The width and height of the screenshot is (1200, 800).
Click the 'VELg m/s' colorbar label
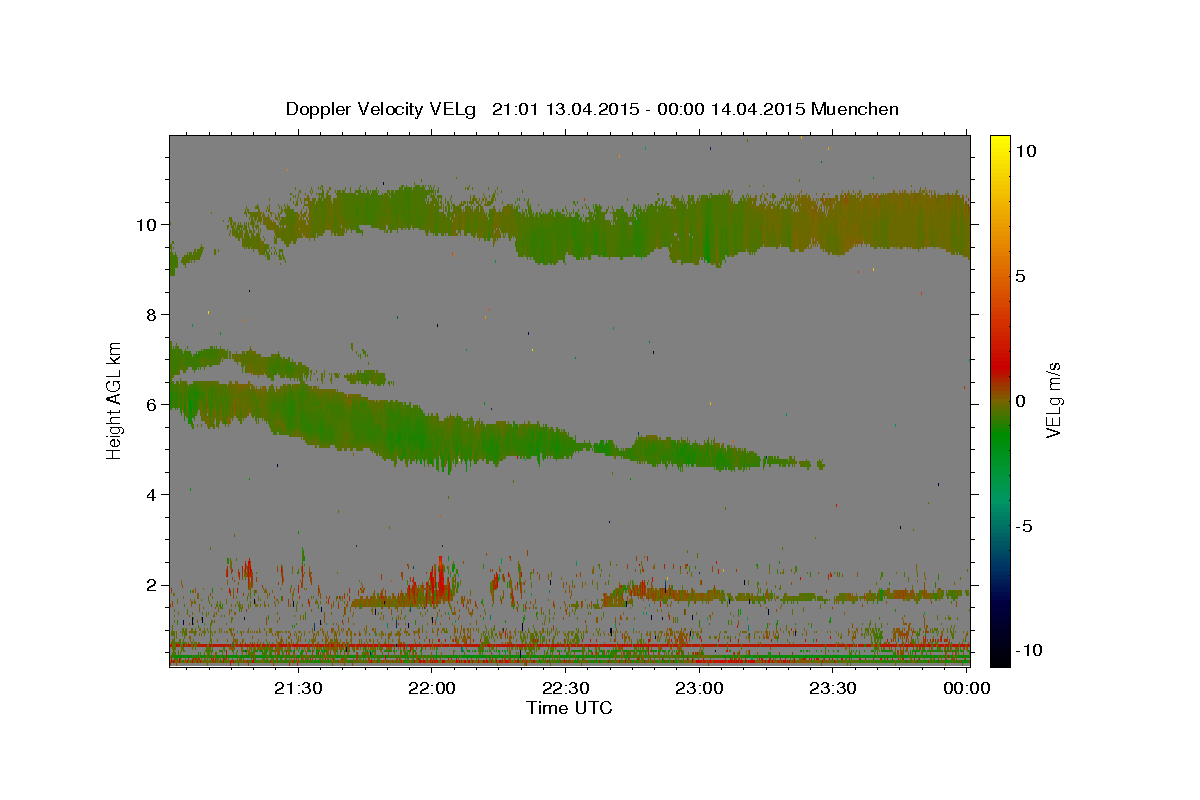(x=1053, y=399)
